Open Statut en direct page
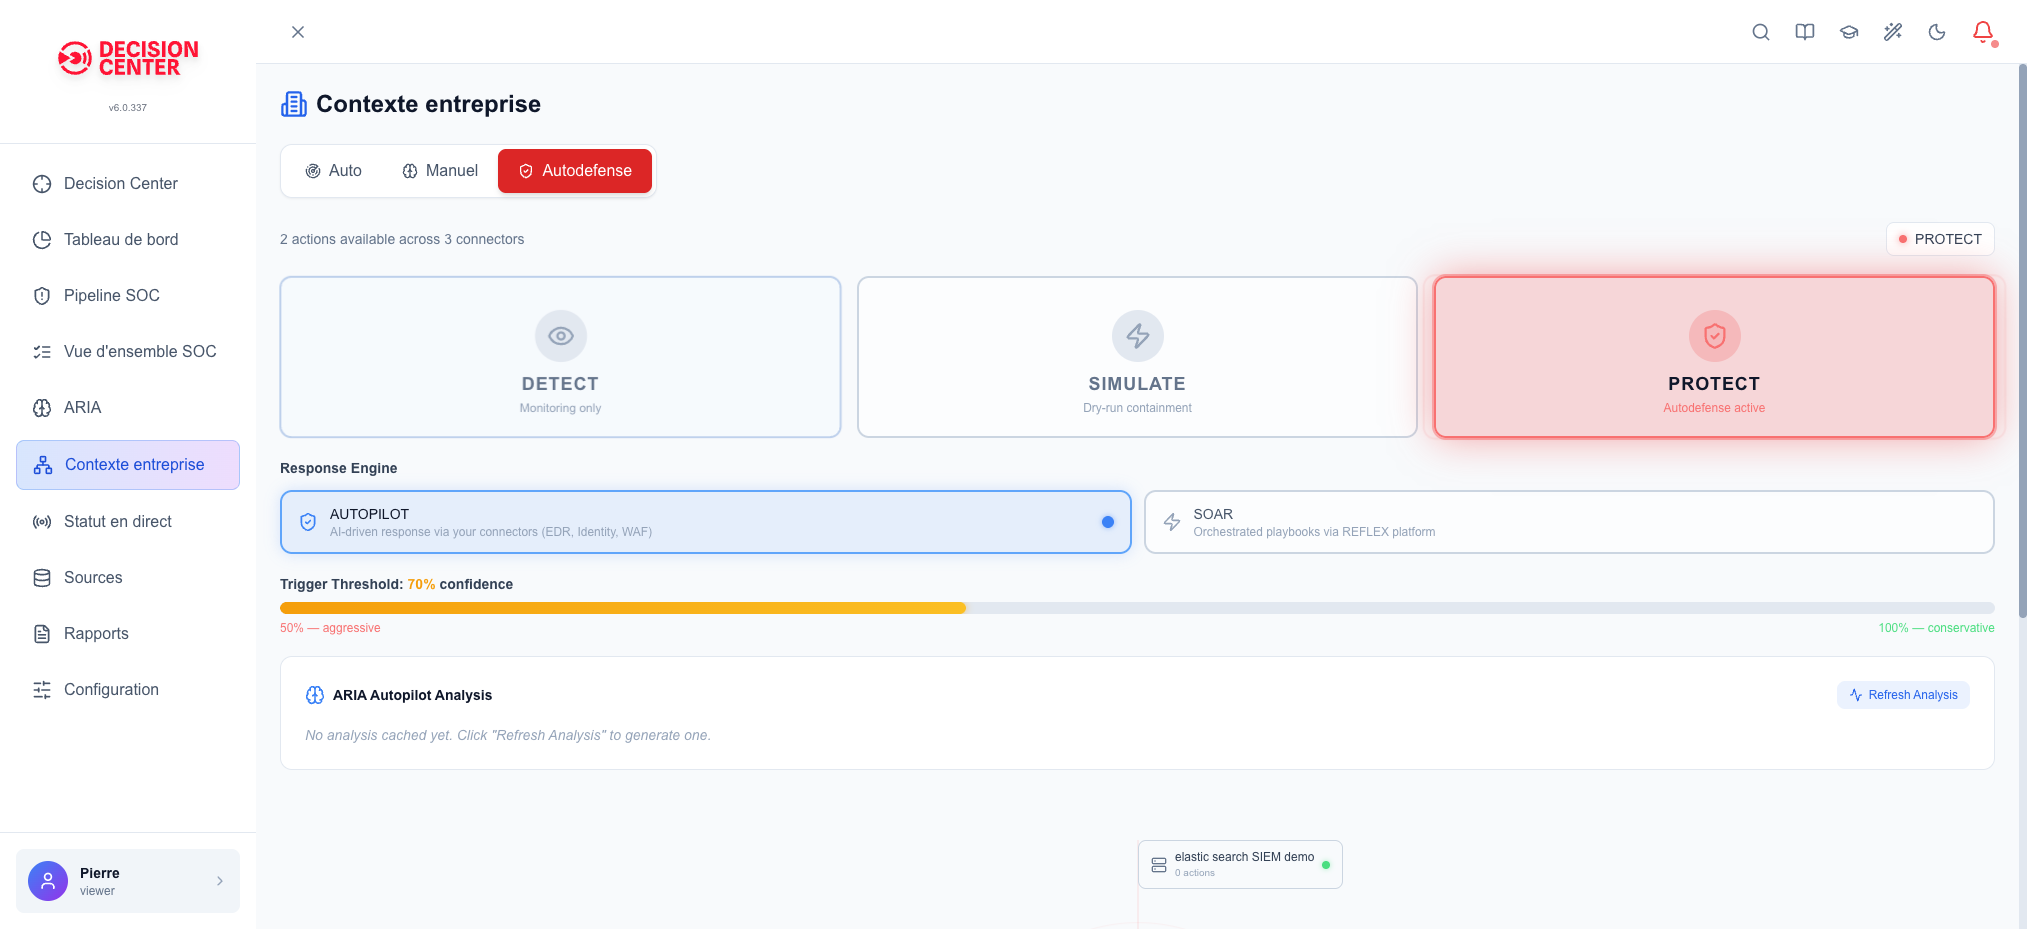This screenshot has height=929, width=2027. click(128, 522)
